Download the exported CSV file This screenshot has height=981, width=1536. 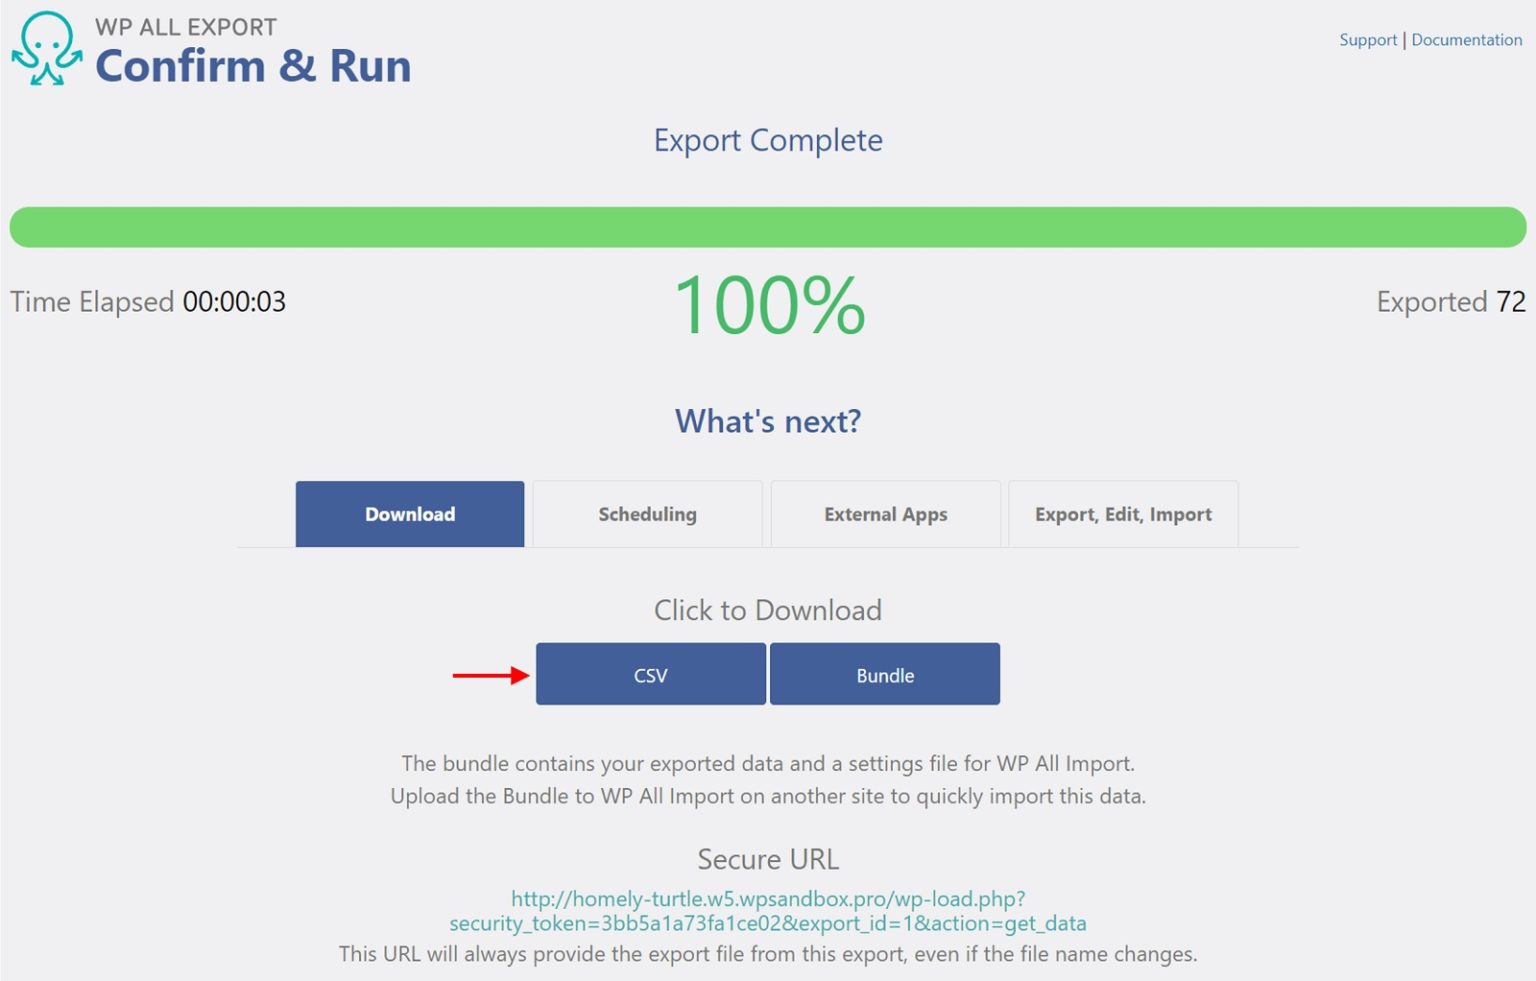click(x=650, y=674)
